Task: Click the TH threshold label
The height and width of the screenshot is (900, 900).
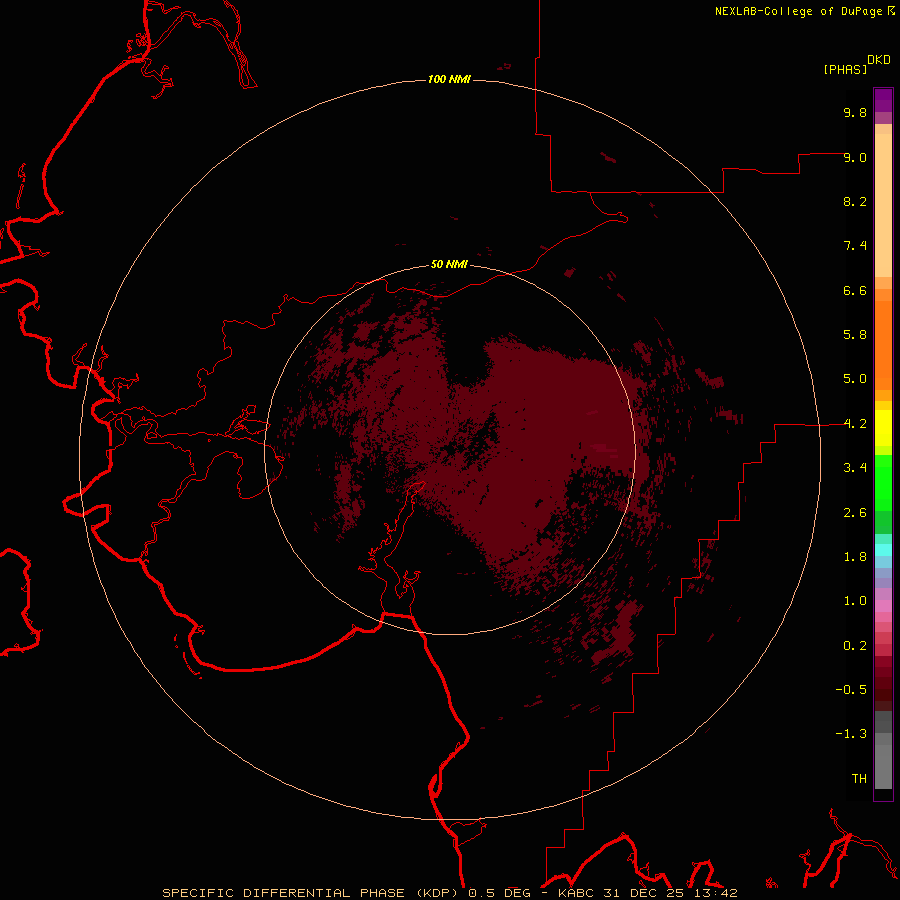Action: click(x=859, y=779)
